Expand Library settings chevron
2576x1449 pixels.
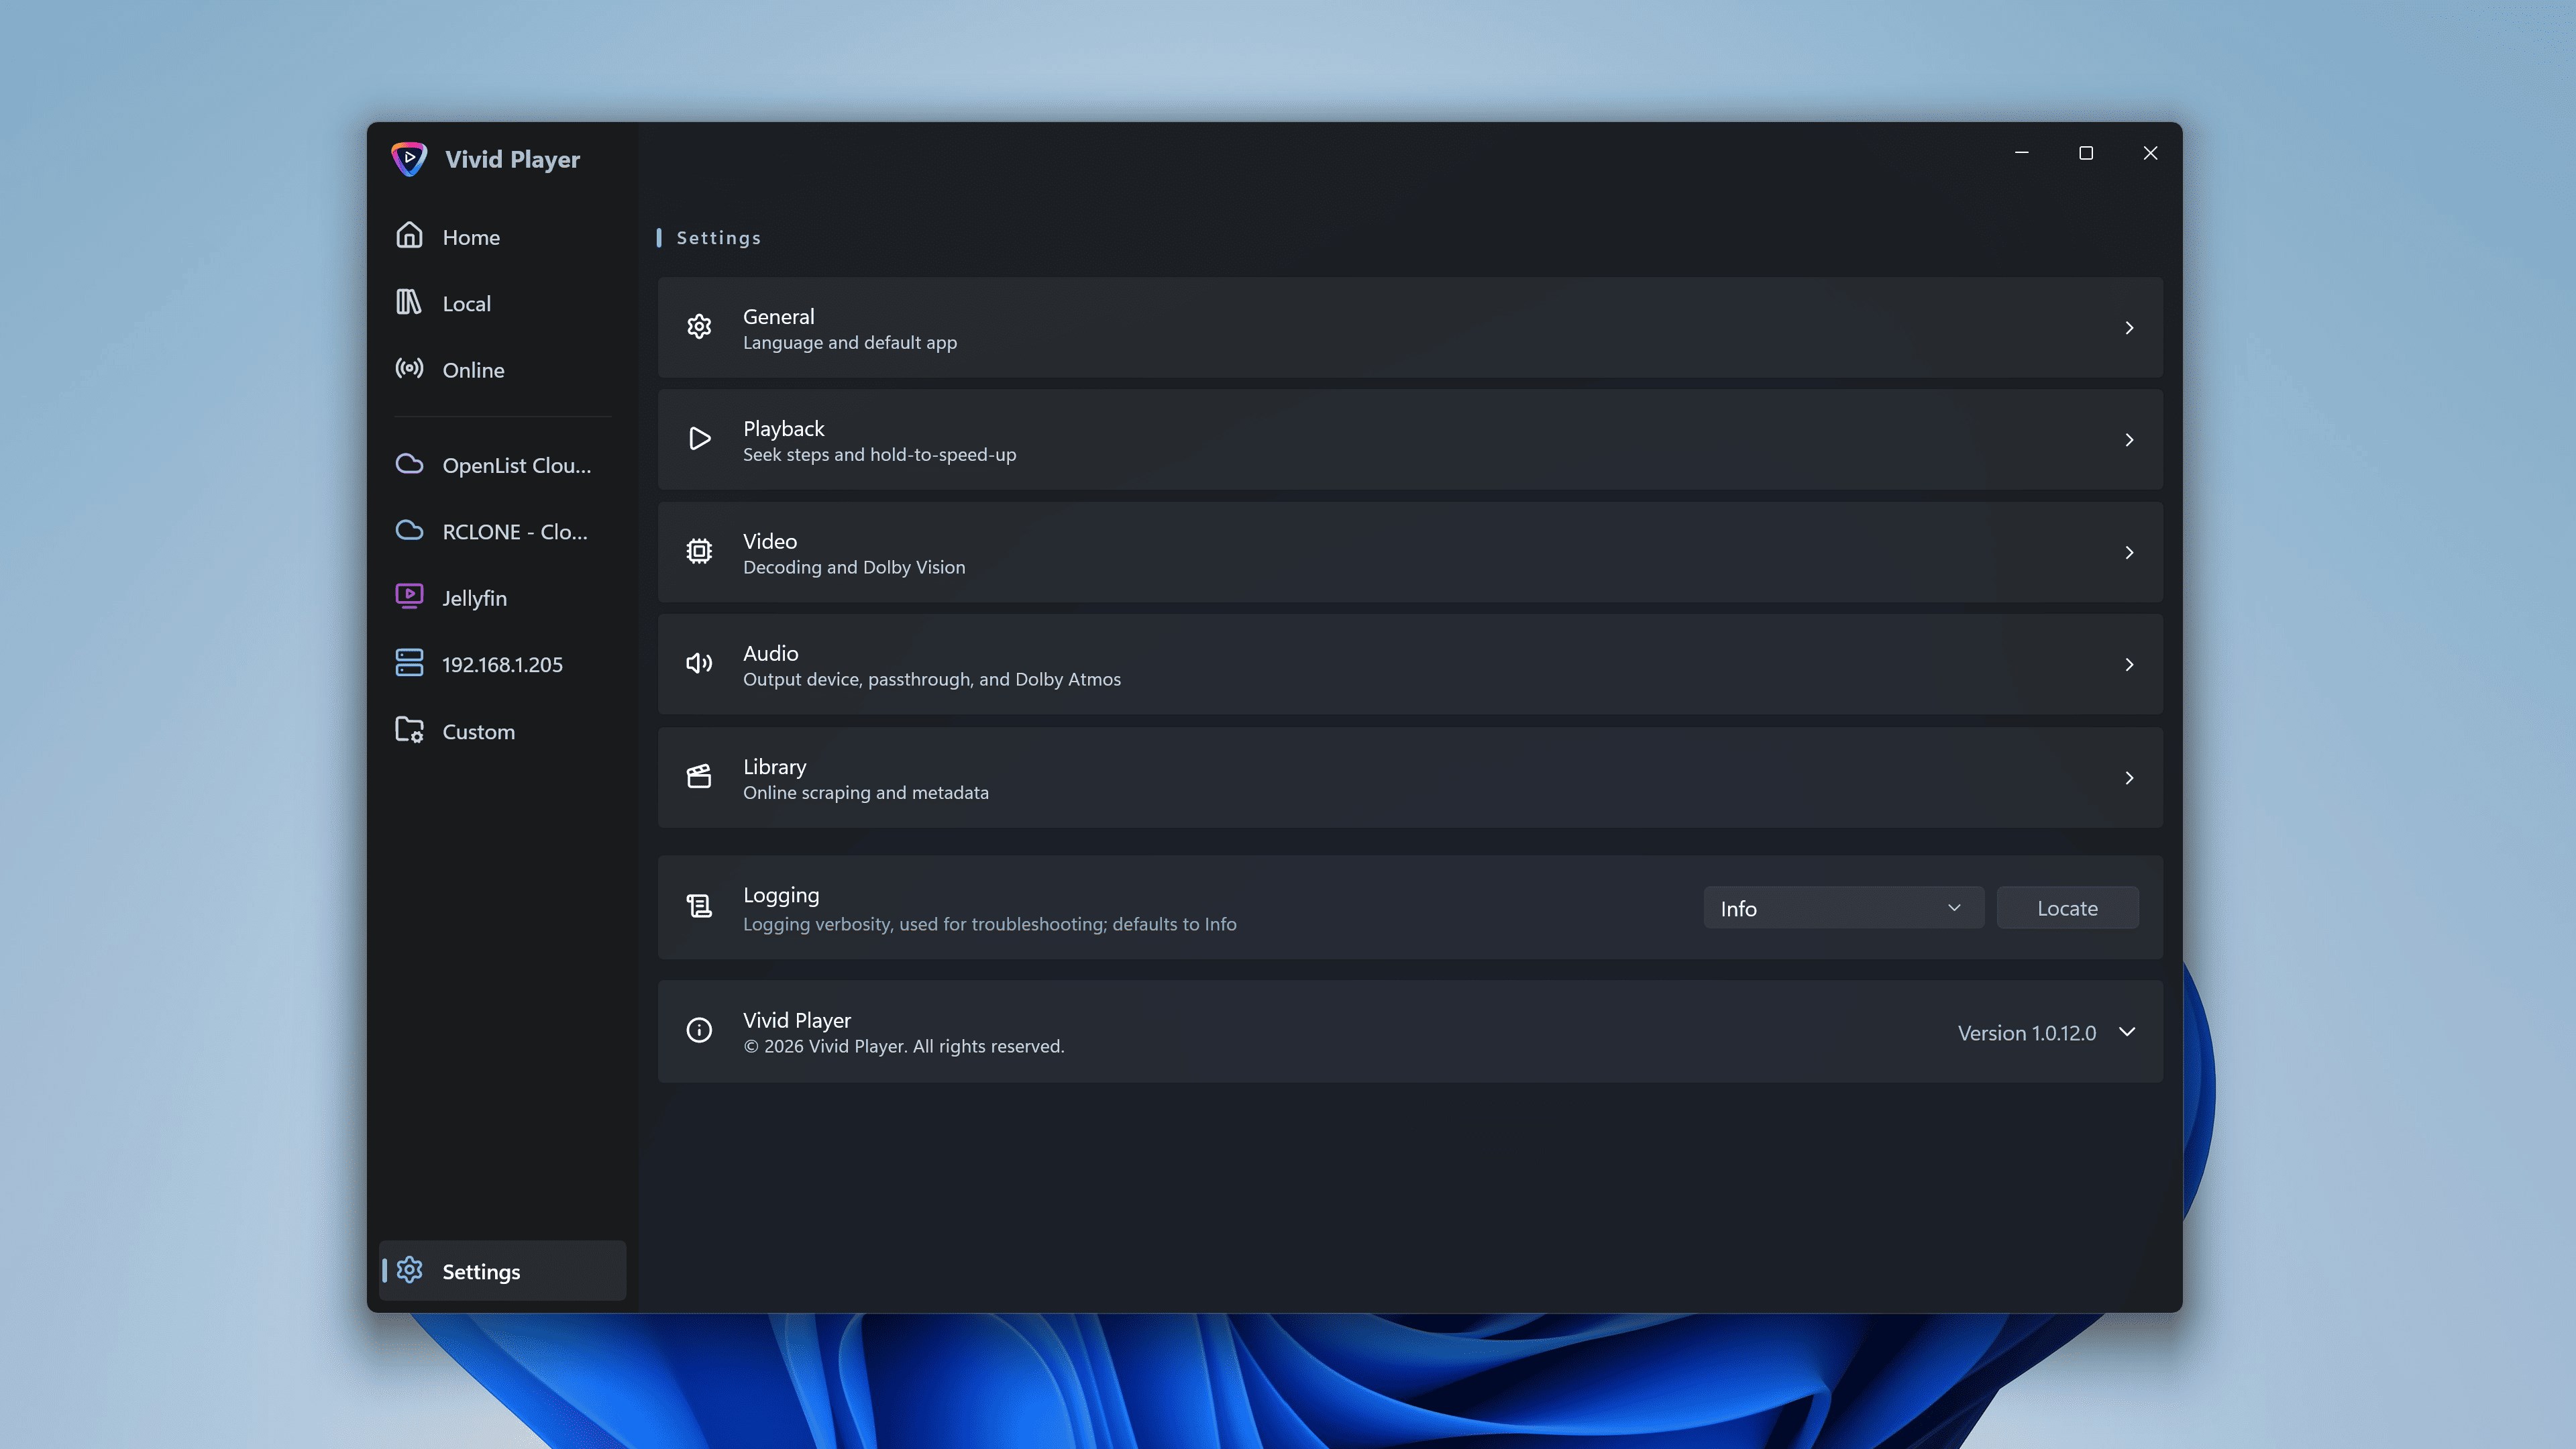[2129, 778]
